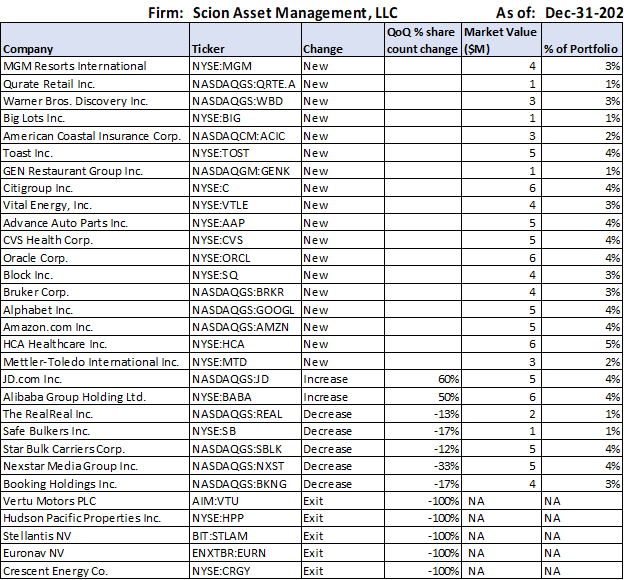The width and height of the screenshot is (624, 580).
Task: Select 'HCA Healthcare Inc.' cell
Action: [x=95, y=344]
